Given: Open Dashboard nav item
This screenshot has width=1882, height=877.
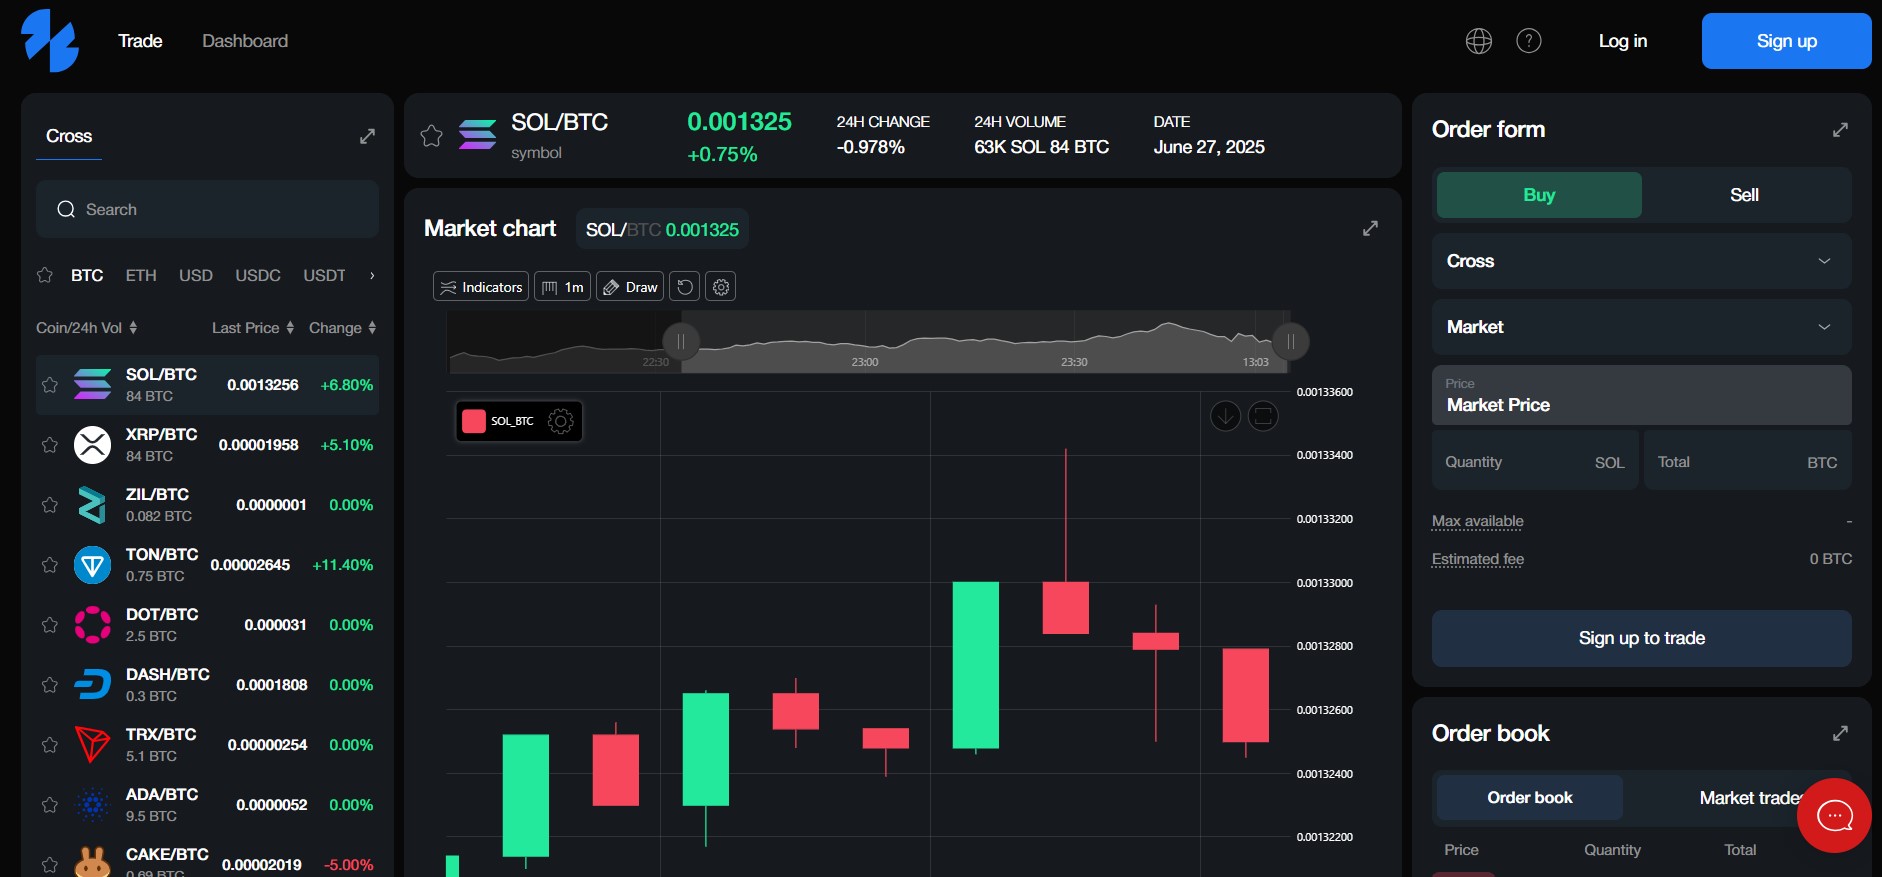Looking at the screenshot, I should click(x=245, y=41).
